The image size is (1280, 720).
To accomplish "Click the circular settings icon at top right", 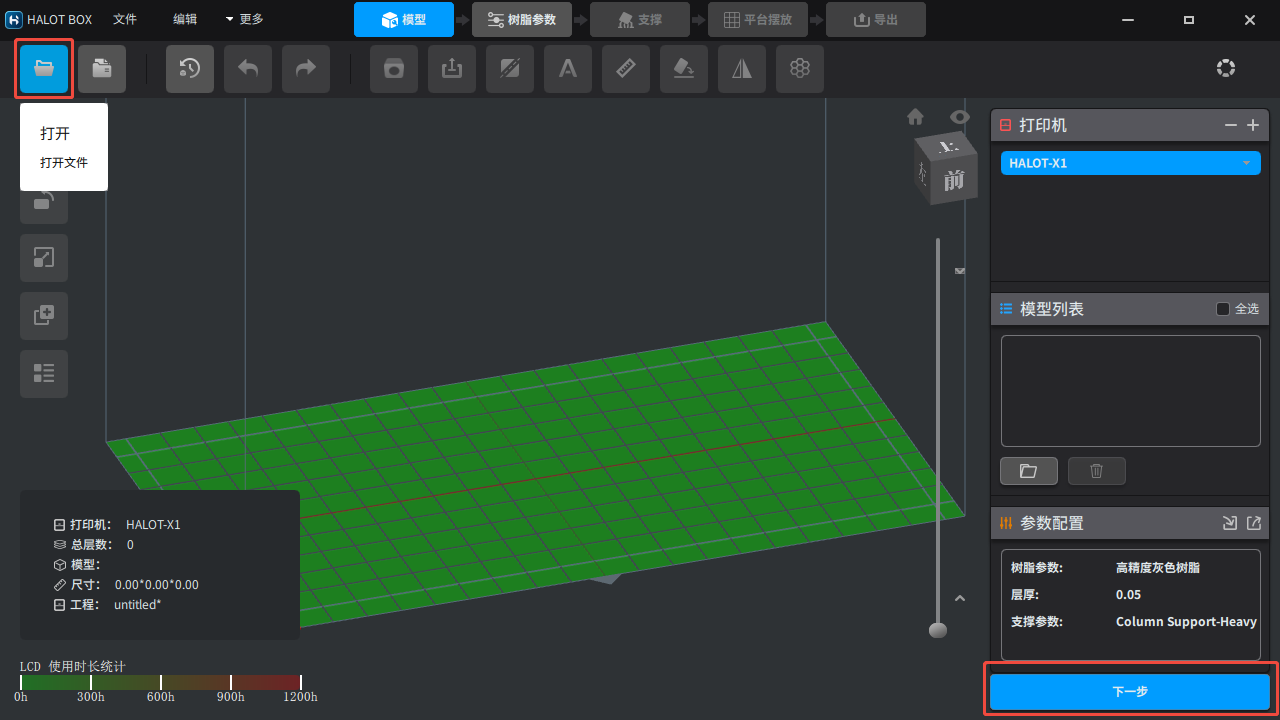I will pyautogui.click(x=1226, y=68).
